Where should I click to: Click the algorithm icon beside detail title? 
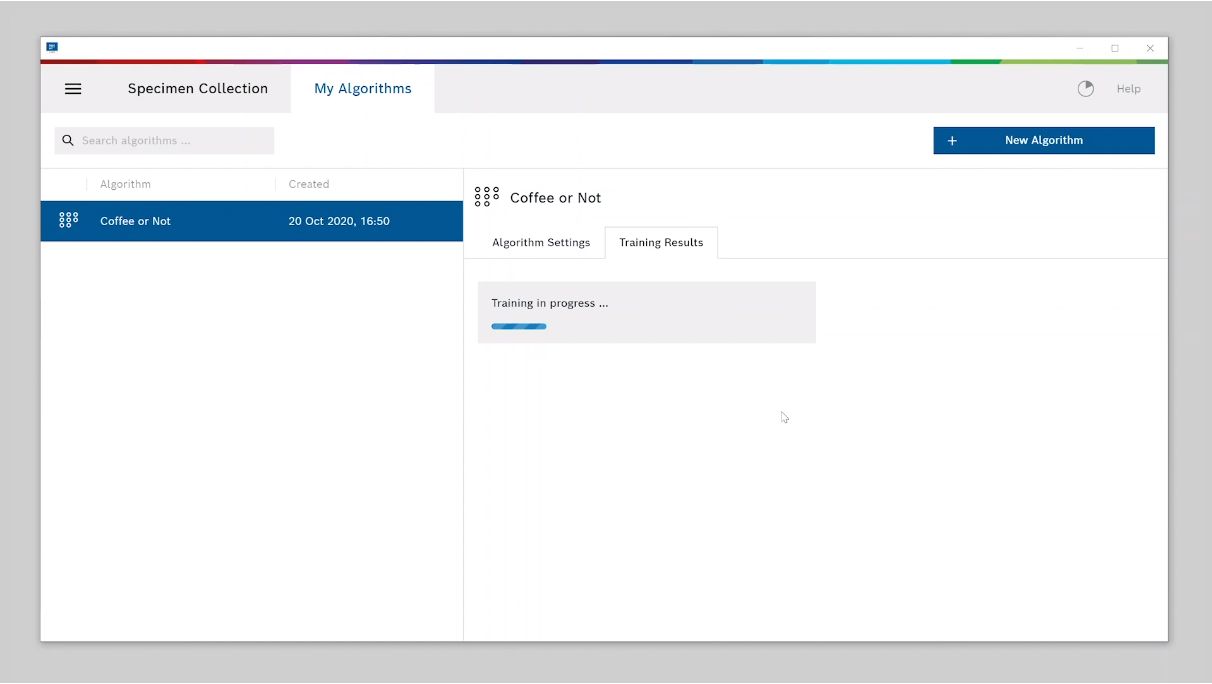coord(487,197)
